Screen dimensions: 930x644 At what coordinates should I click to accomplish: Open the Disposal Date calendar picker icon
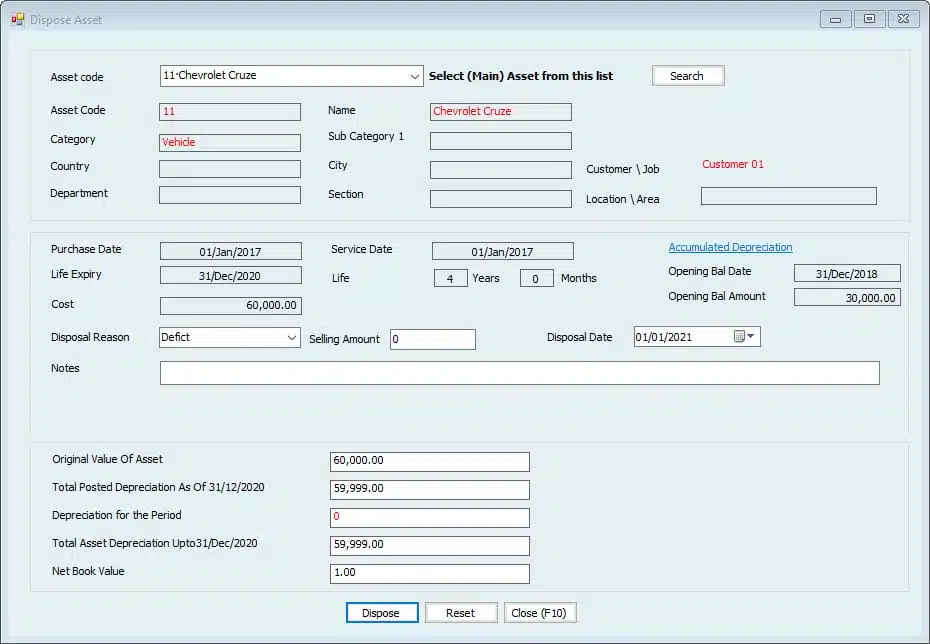point(744,336)
